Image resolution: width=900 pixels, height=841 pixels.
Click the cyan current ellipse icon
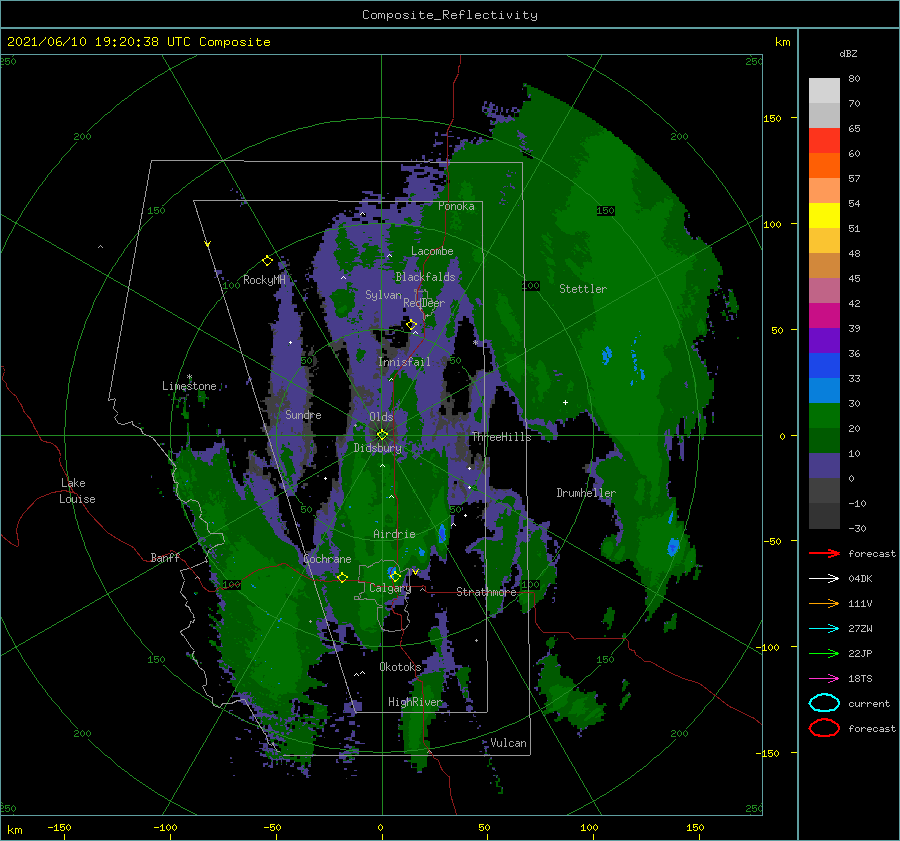[x=824, y=703]
